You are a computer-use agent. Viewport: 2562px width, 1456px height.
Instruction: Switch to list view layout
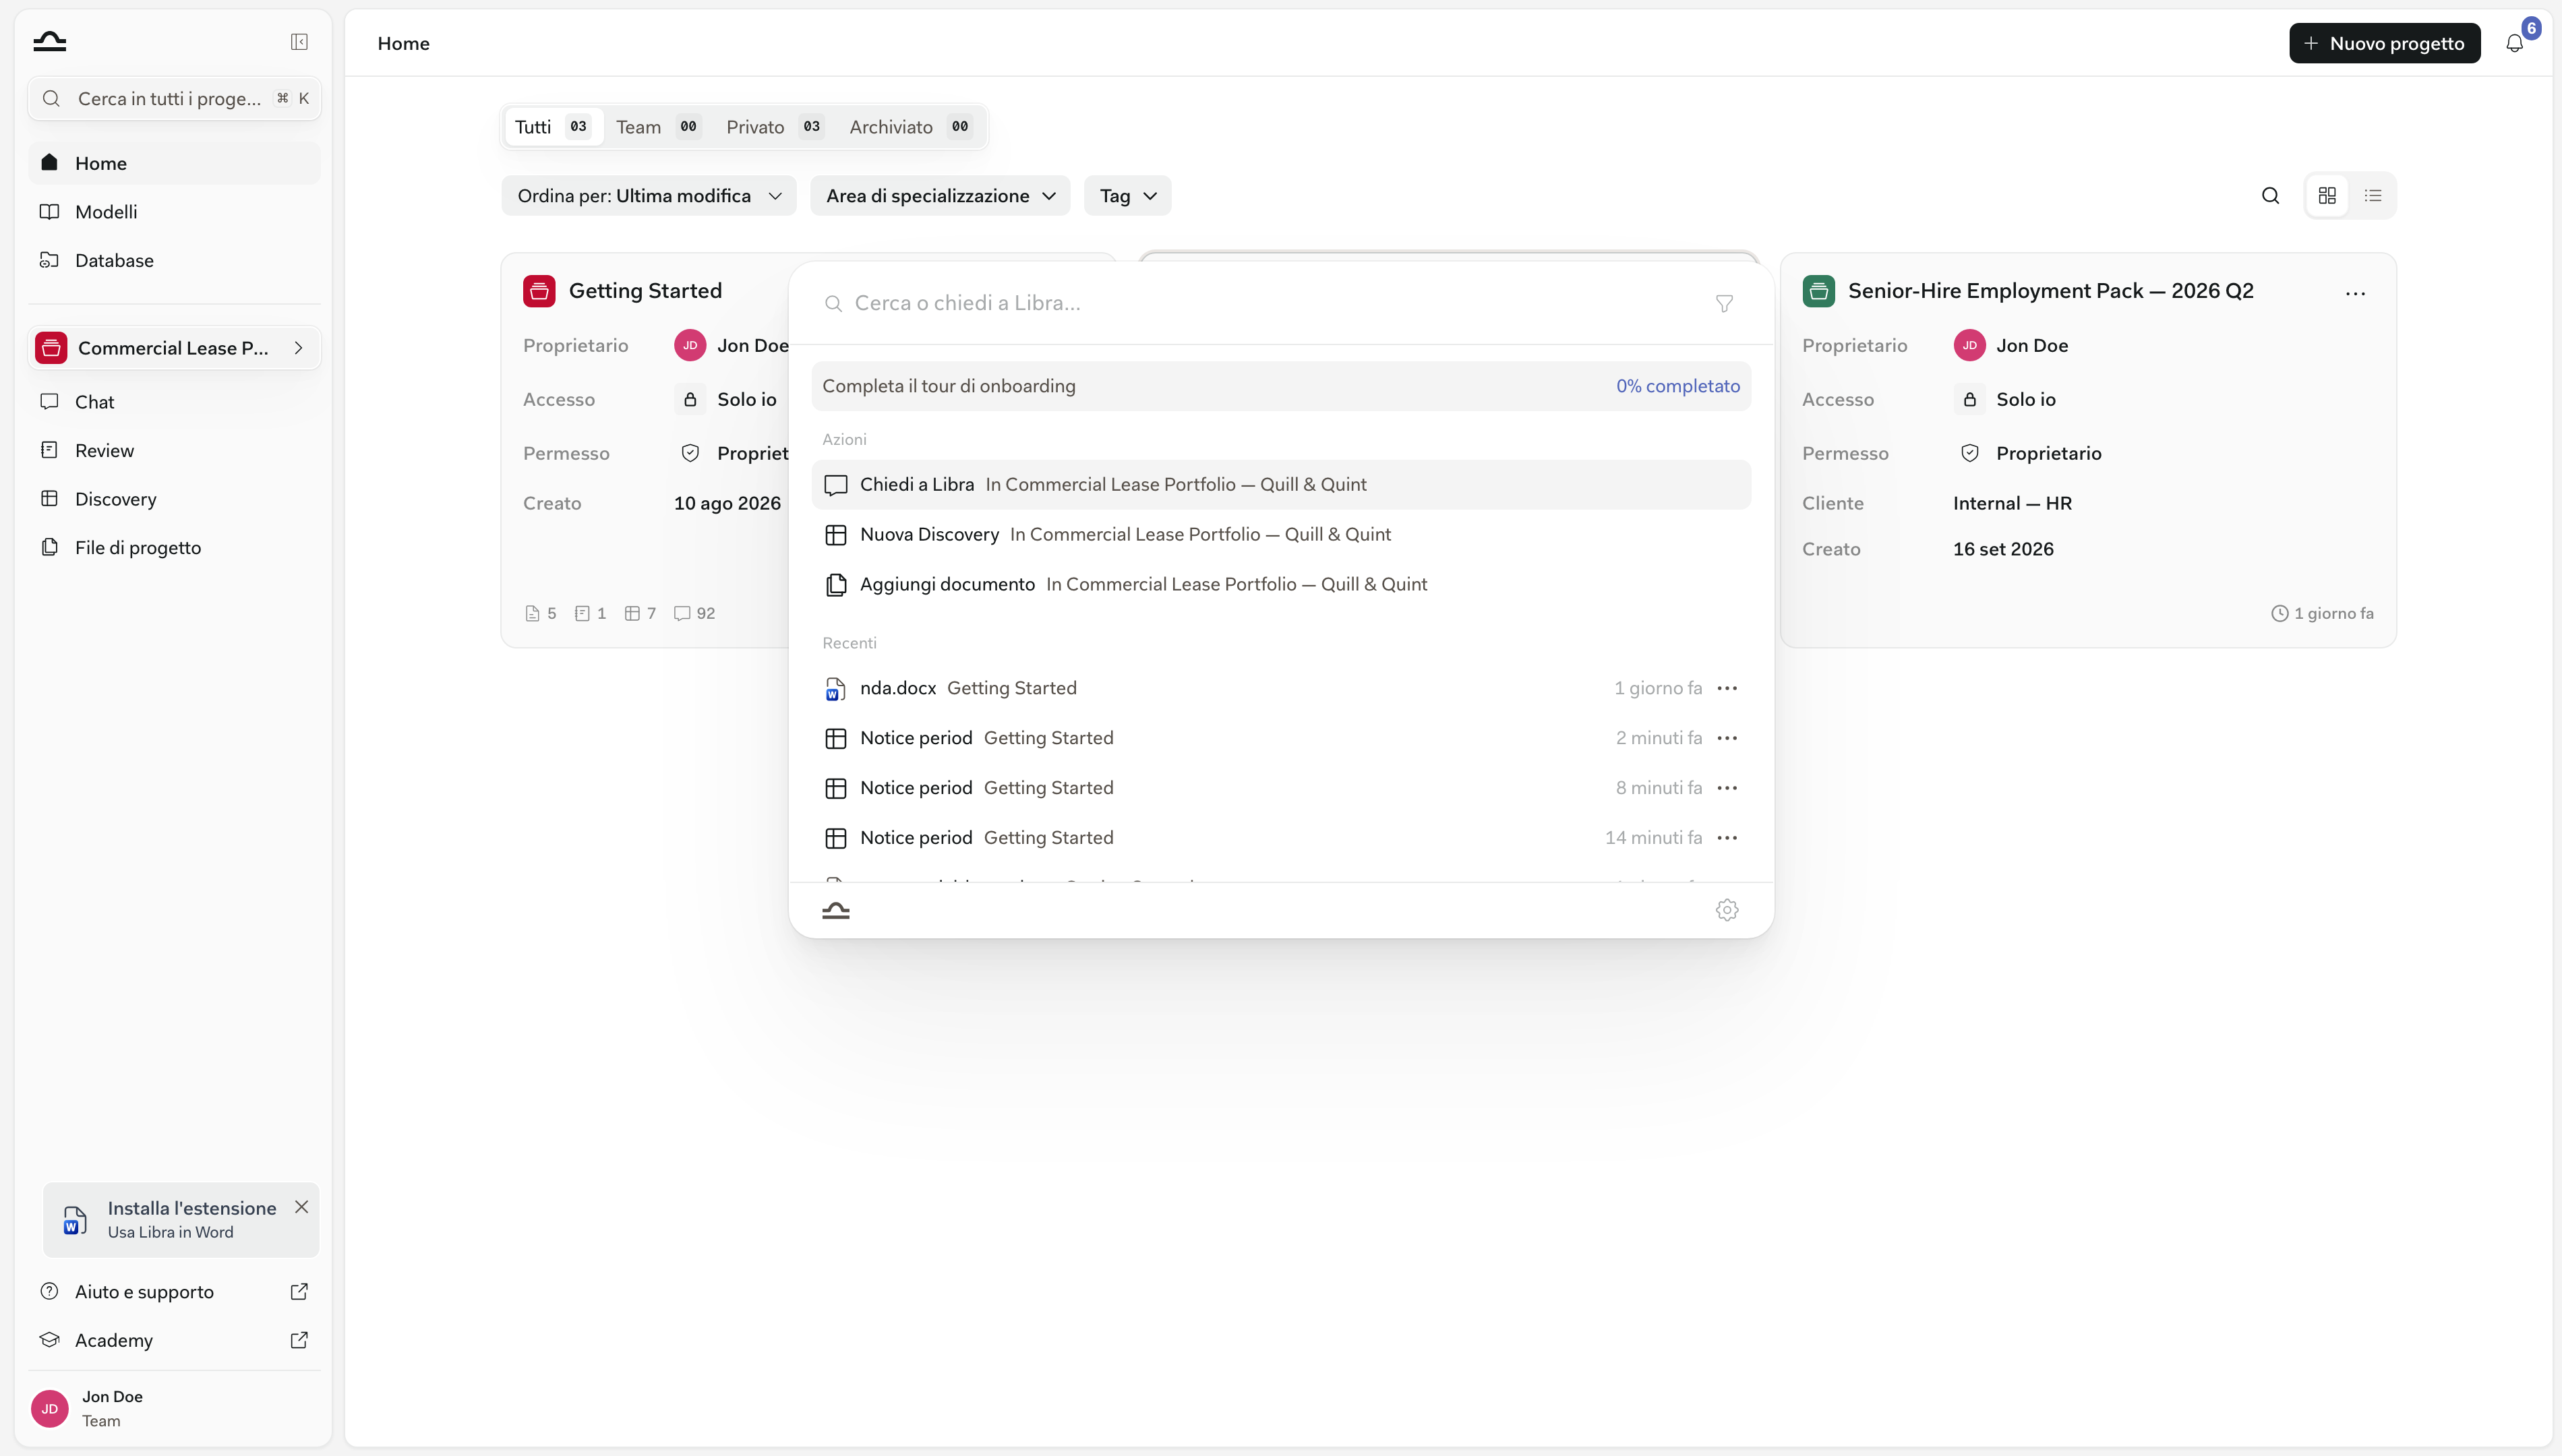coord(2373,196)
